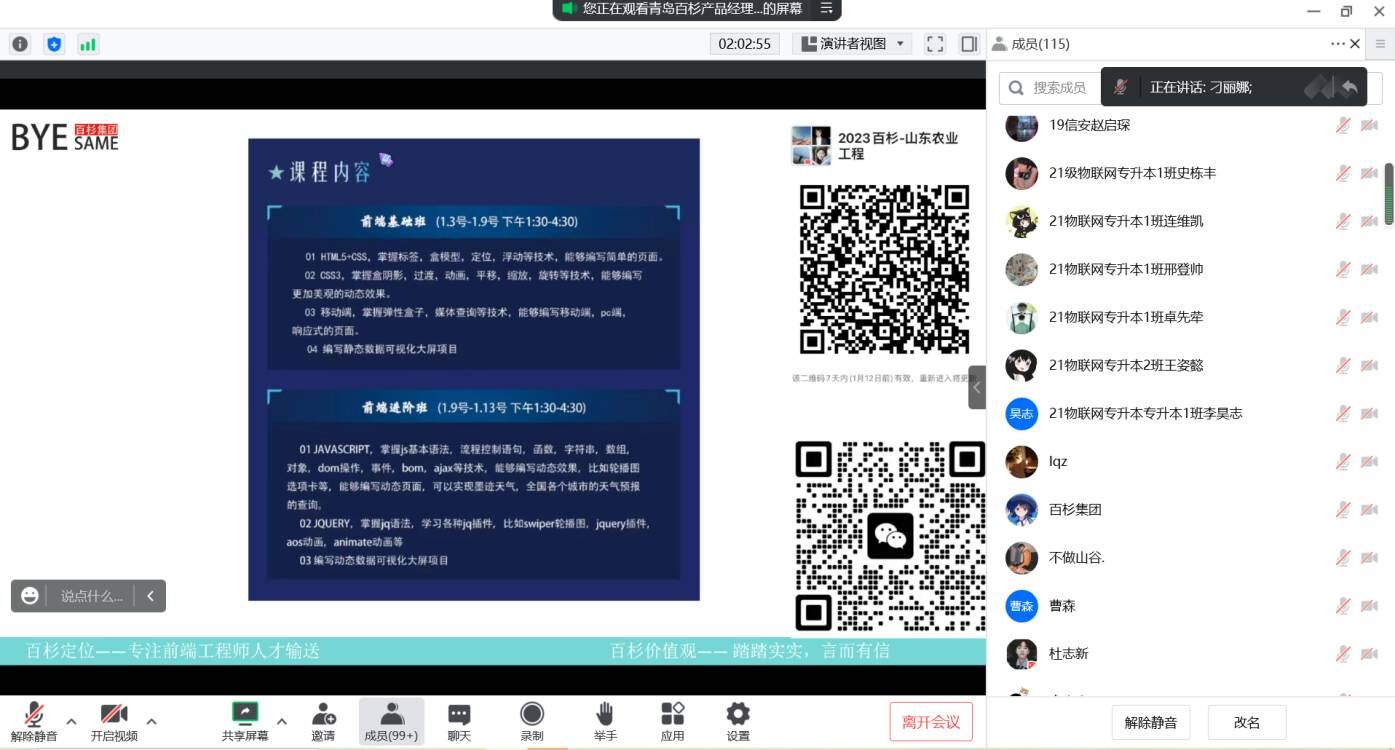Turn on video camera

click(114, 721)
